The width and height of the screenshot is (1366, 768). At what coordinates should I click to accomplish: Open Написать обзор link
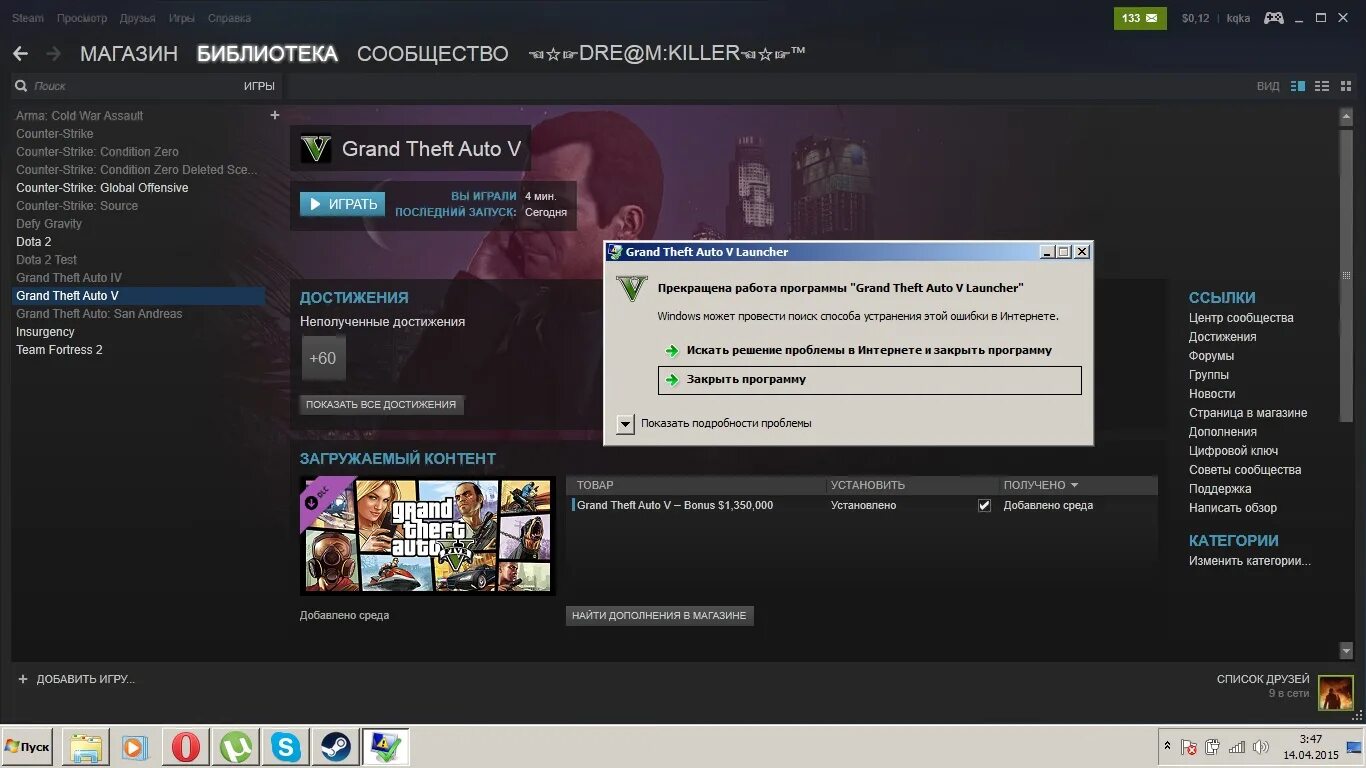pyautogui.click(x=1233, y=508)
